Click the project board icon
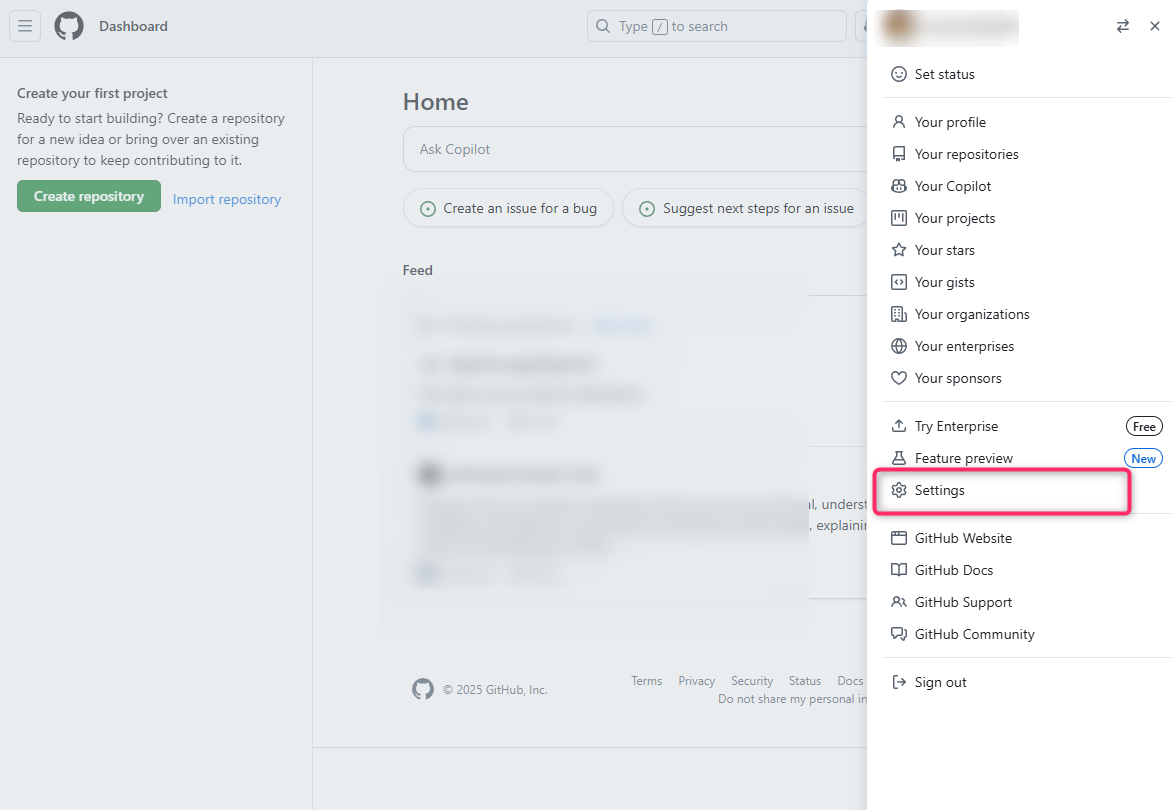The image size is (1173, 810). coord(898,218)
